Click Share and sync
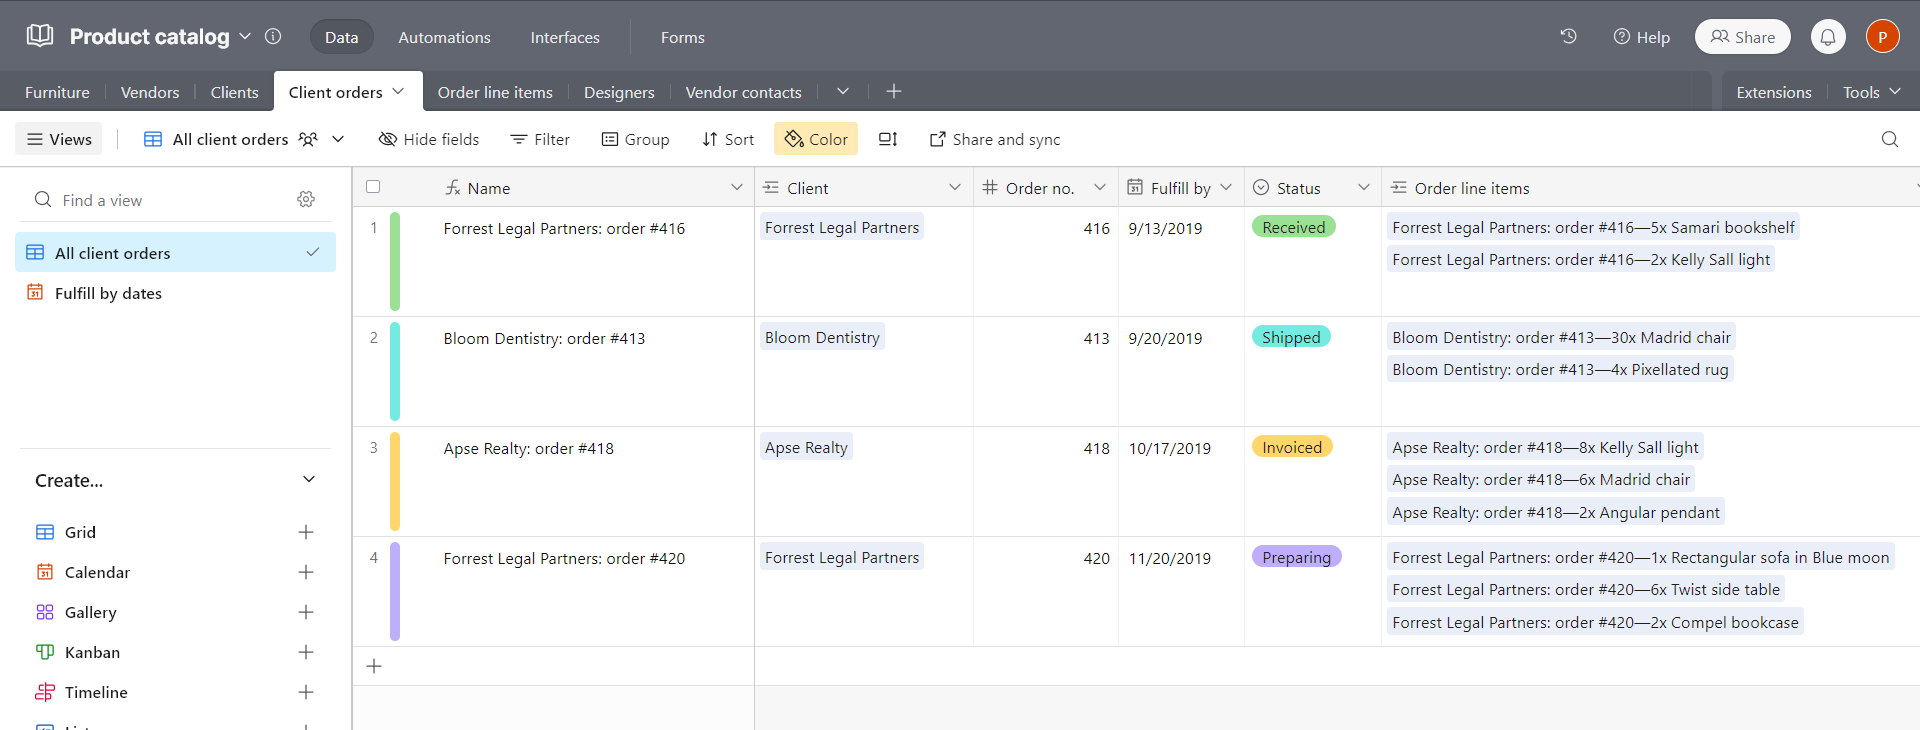The image size is (1920, 730). (995, 139)
